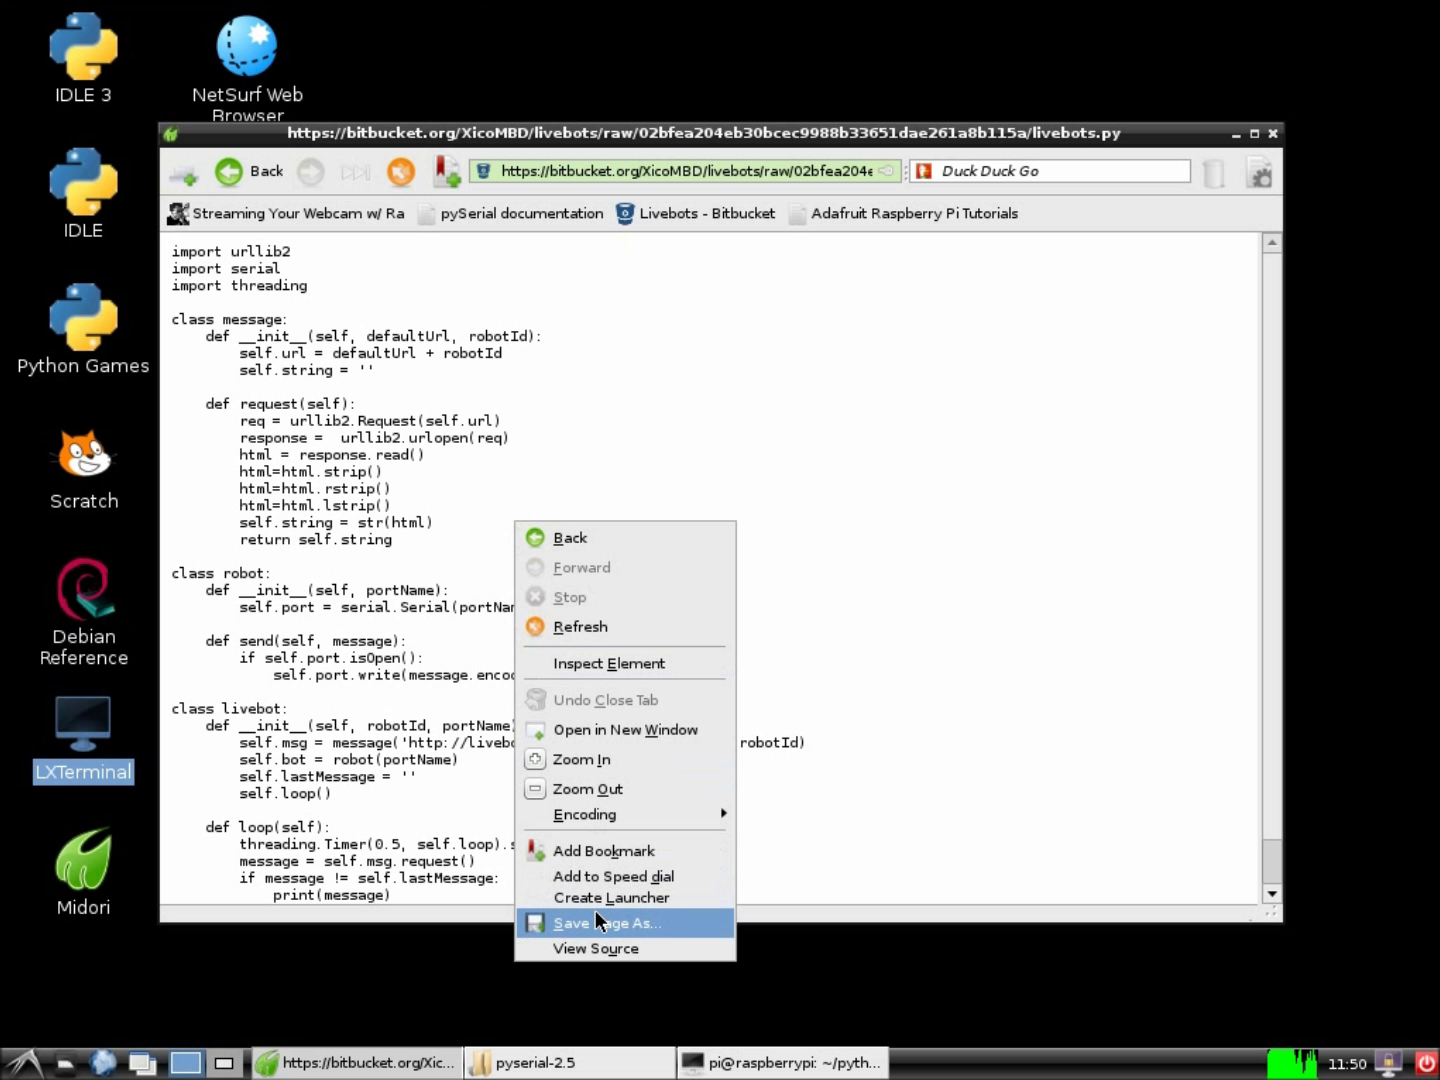Click the Back navigation icon
This screenshot has width=1440, height=1080.
pyautogui.click(x=227, y=172)
